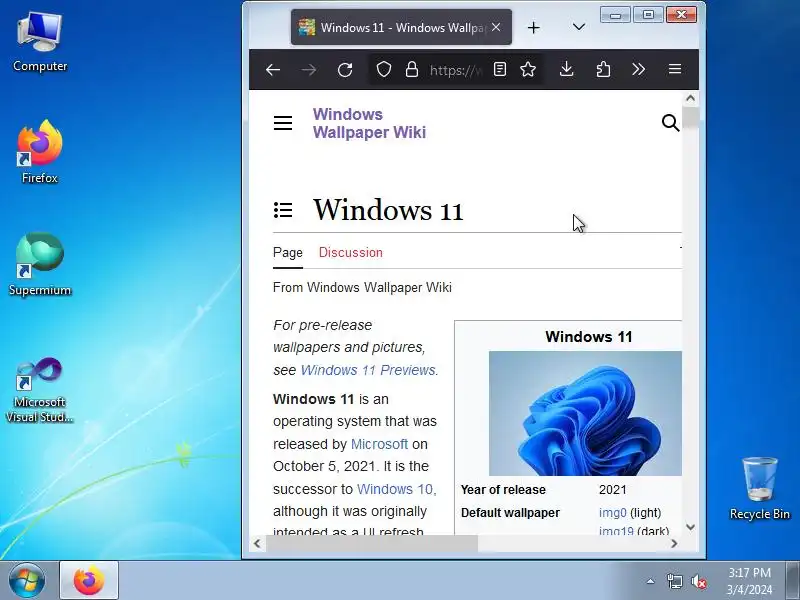Open the muted volume tray icon
The image size is (800, 600).
tap(698, 581)
